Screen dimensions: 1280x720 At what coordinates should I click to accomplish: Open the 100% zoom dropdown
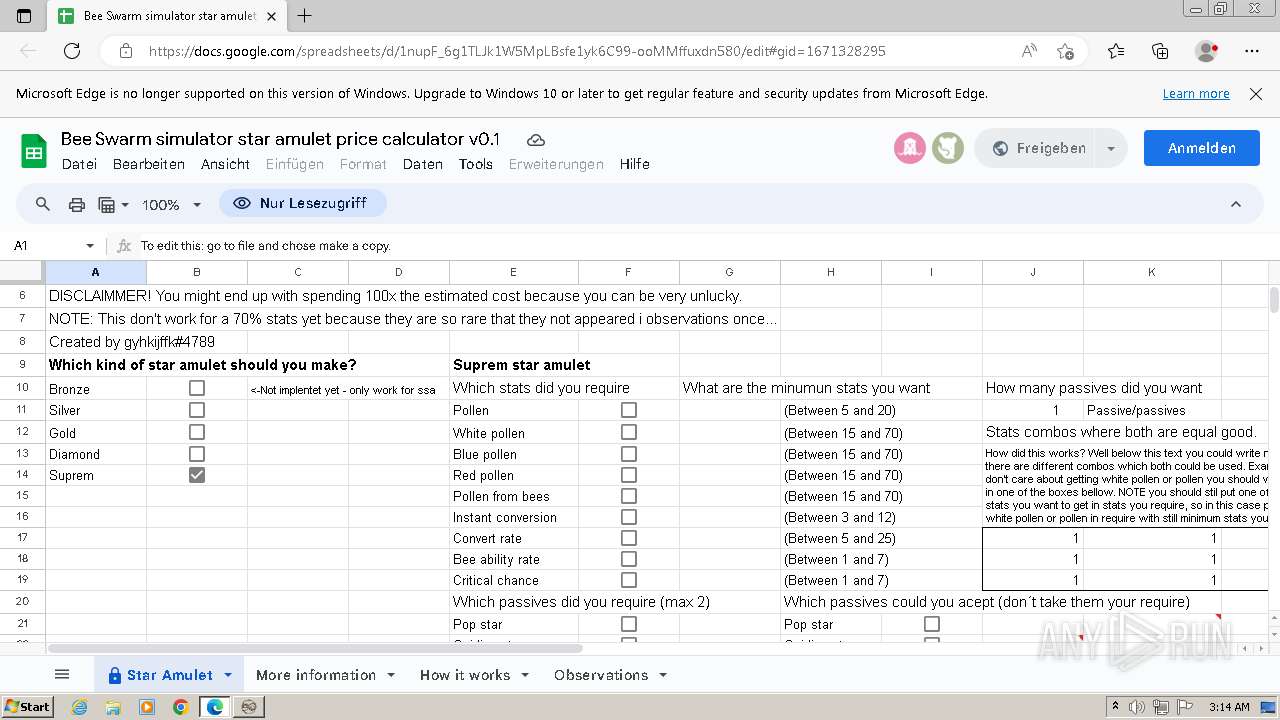(172, 204)
